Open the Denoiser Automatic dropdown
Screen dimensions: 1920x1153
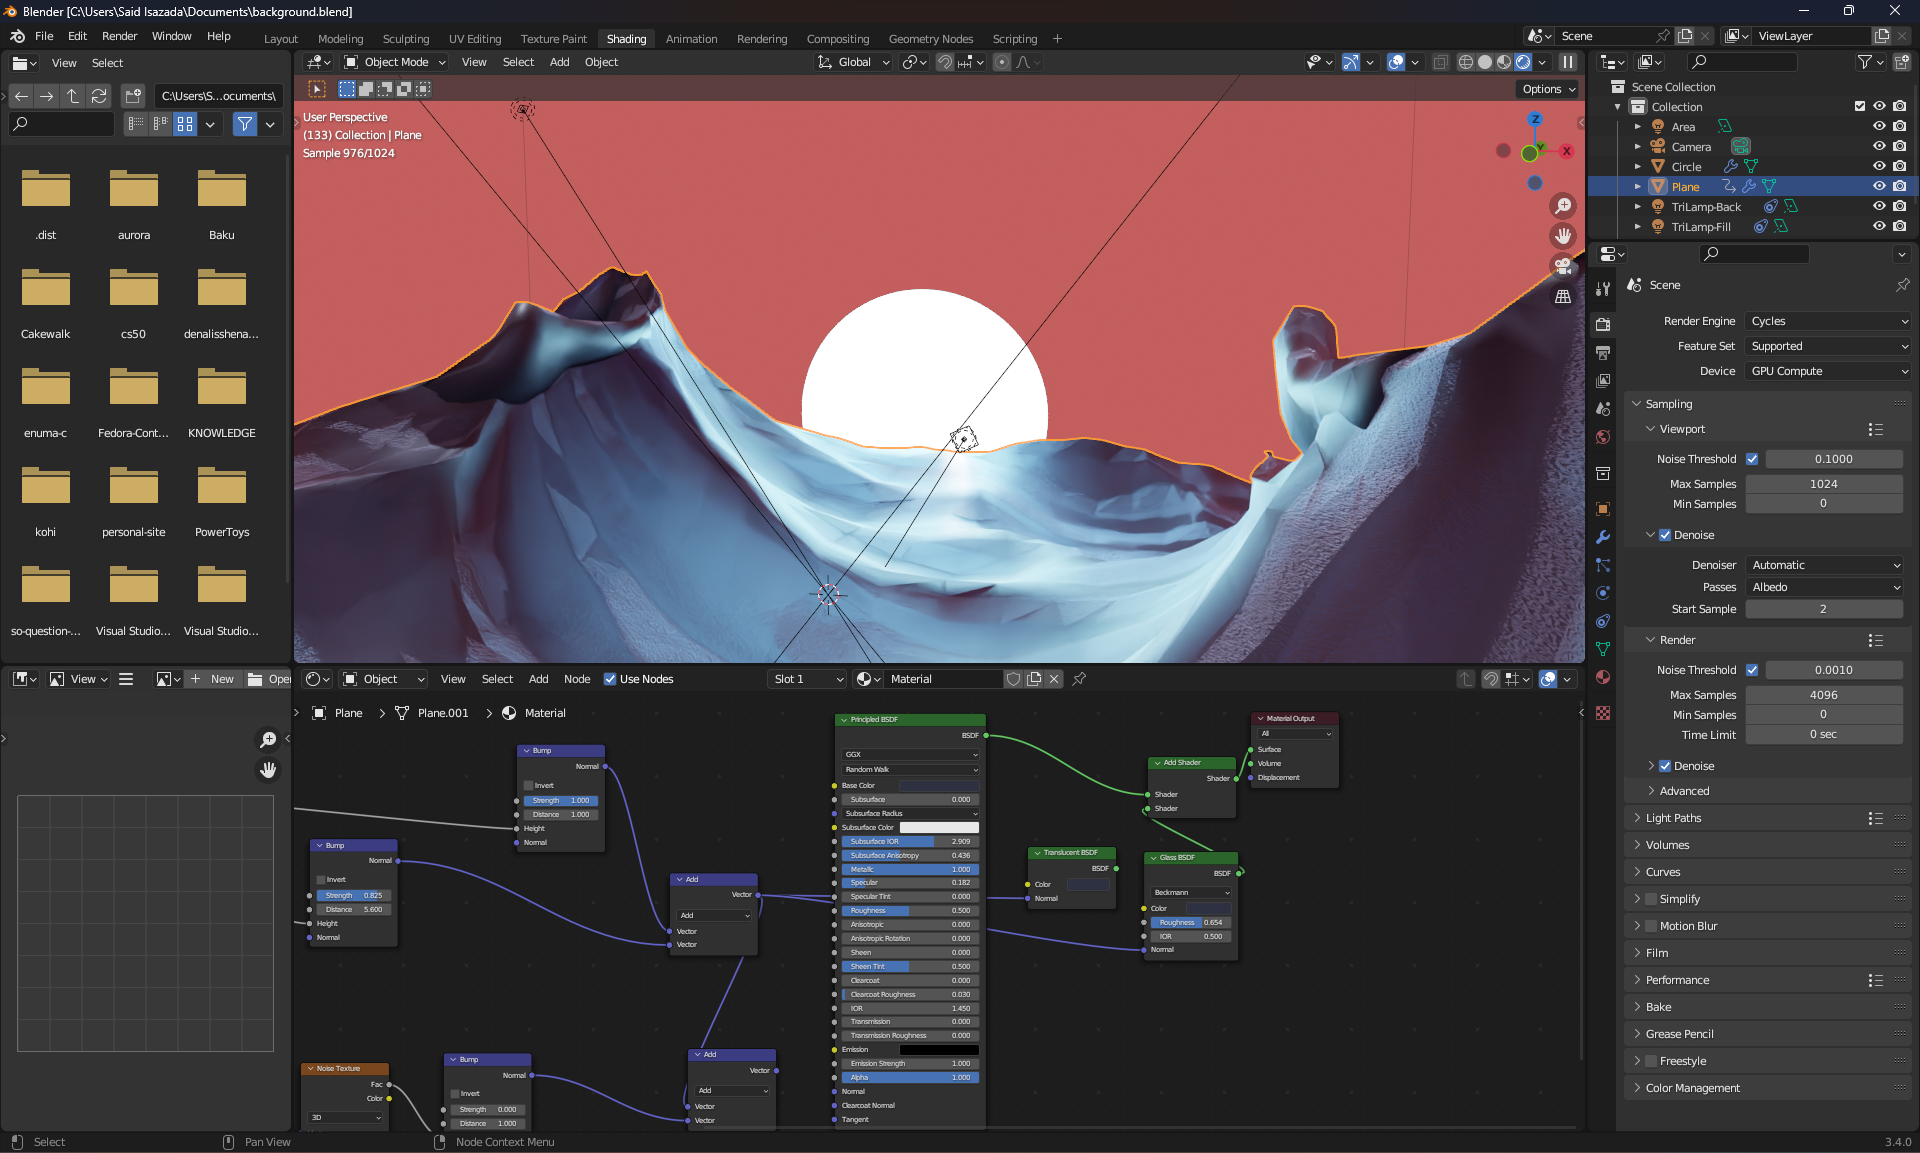coord(1825,565)
